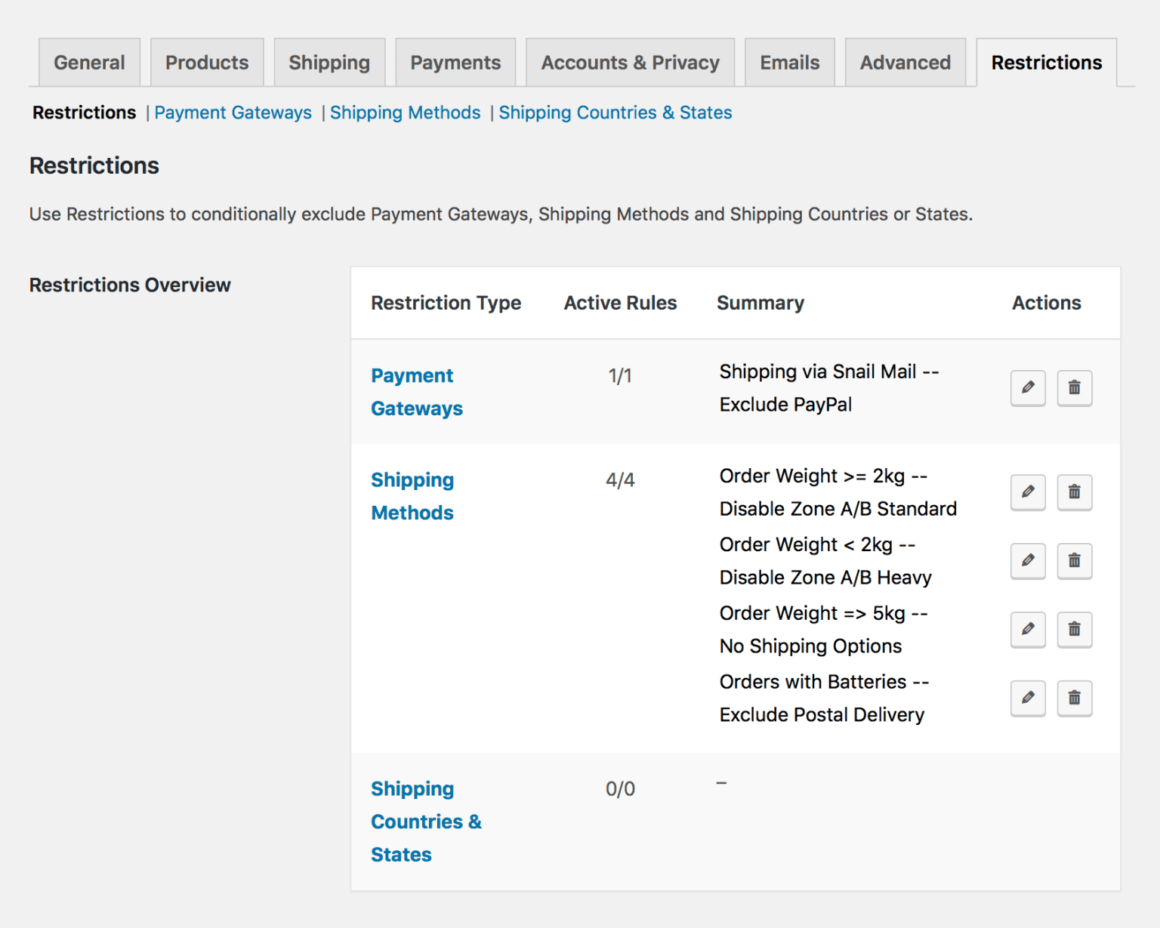Viewport: 1160px width, 928px height.
Task: Switch to the Payments tab
Action: click(455, 62)
